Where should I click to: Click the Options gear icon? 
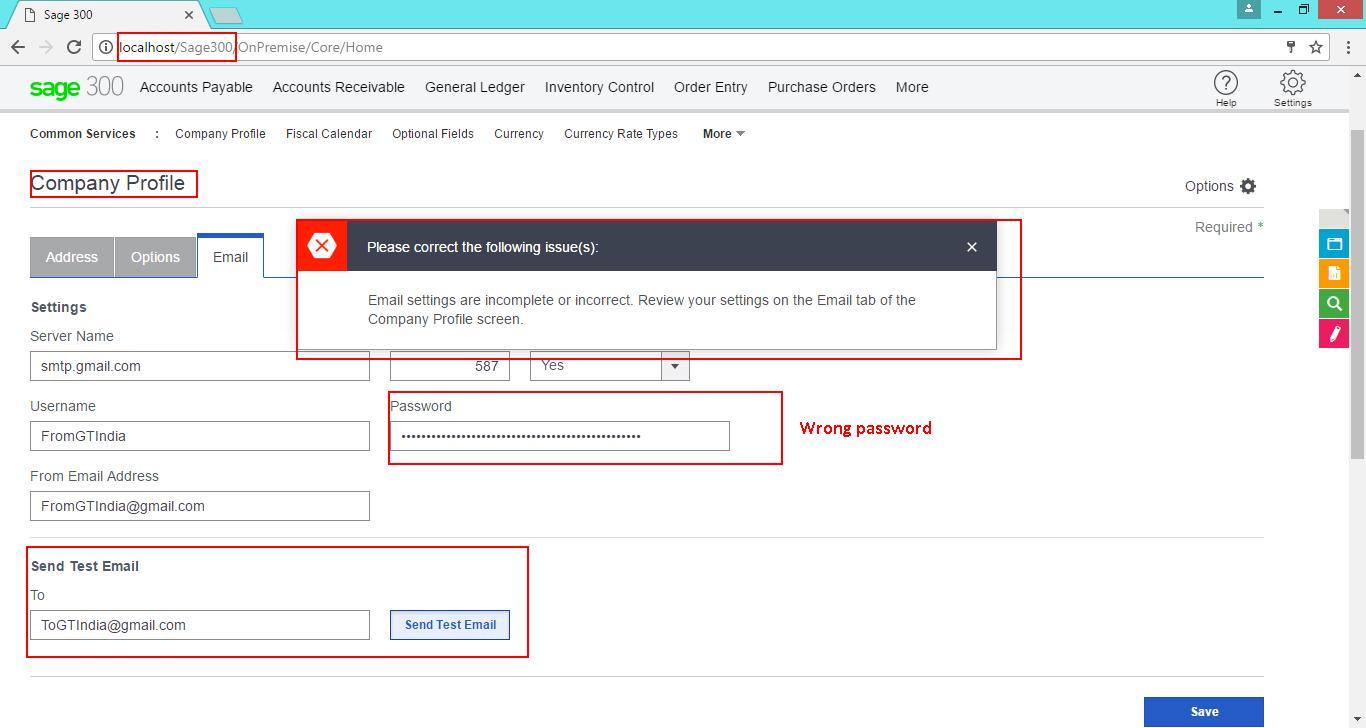[x=1248, y=186]
